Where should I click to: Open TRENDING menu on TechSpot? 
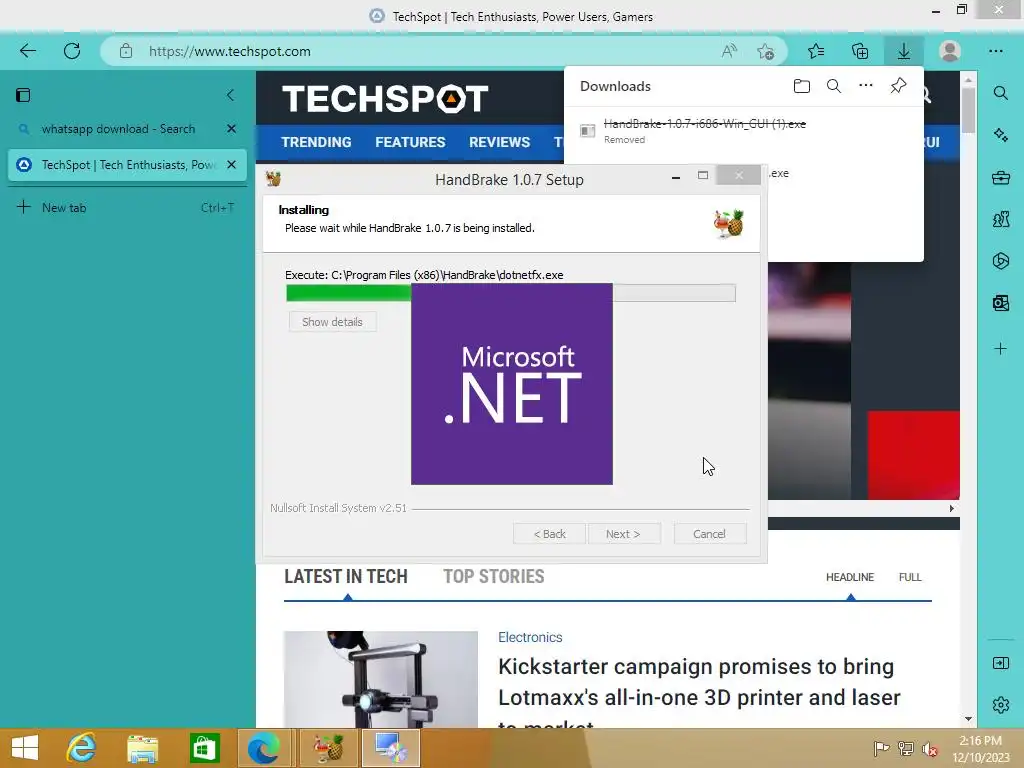point(316,142)
